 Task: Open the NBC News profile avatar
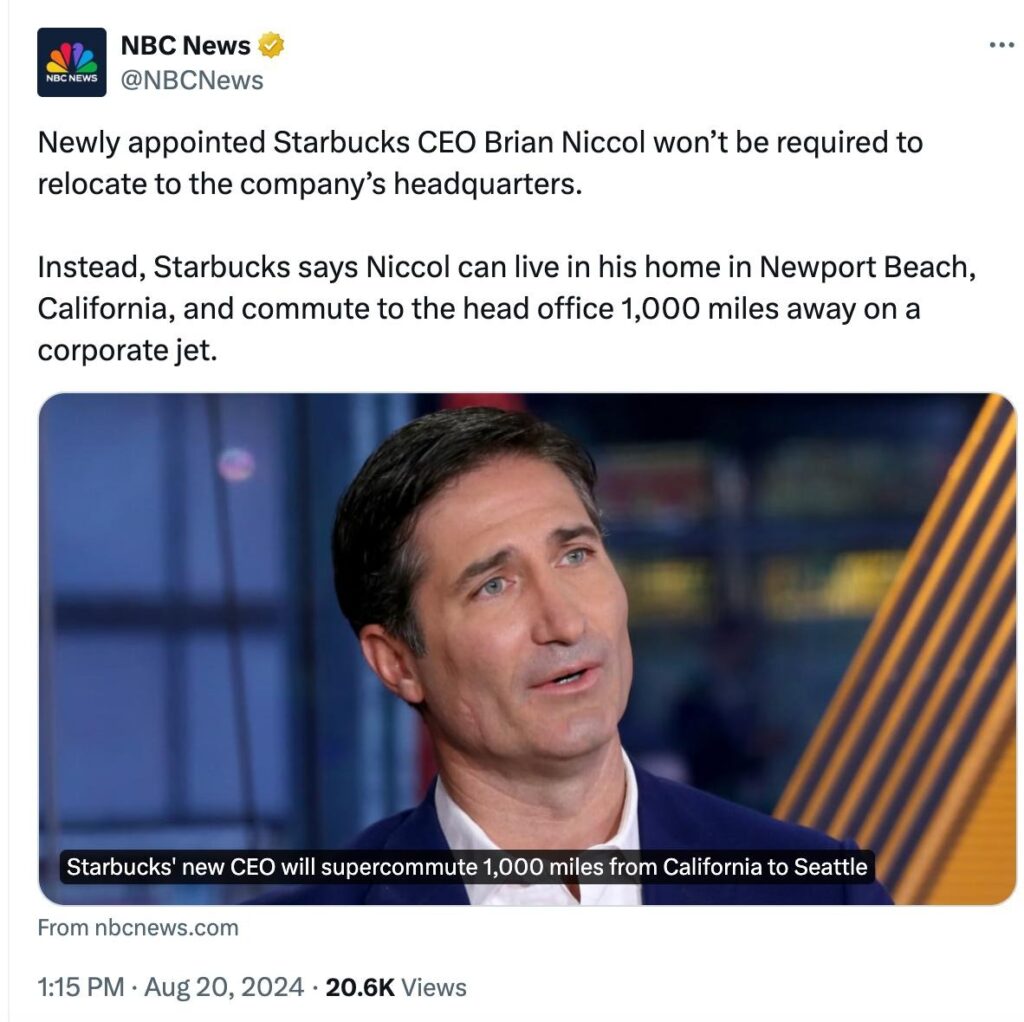click(x=72, y=62)
